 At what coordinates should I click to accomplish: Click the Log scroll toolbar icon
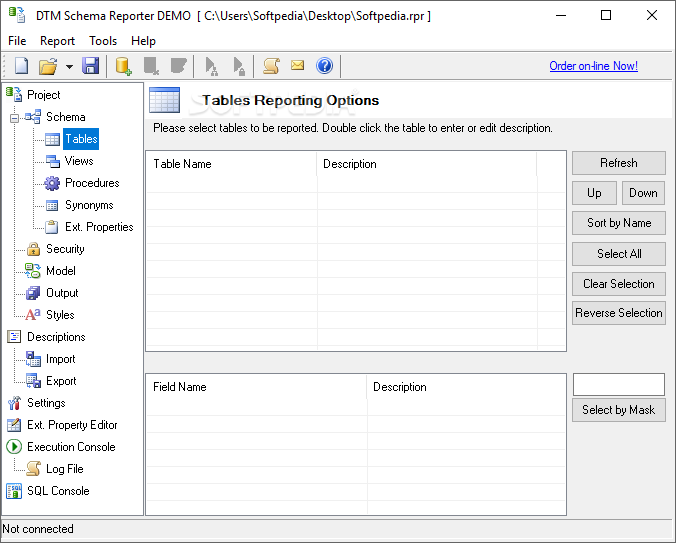click(x=272, y=66)
